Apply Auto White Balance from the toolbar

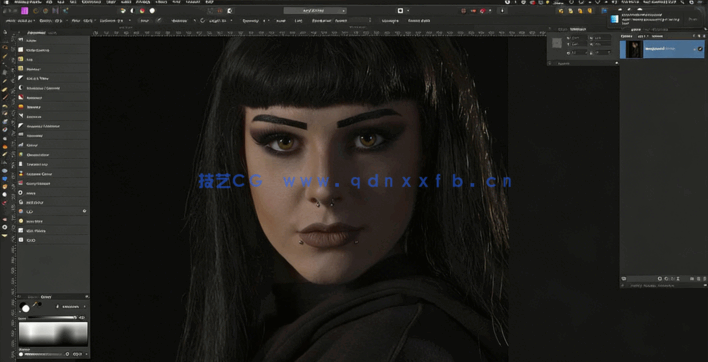coord(152,10)
